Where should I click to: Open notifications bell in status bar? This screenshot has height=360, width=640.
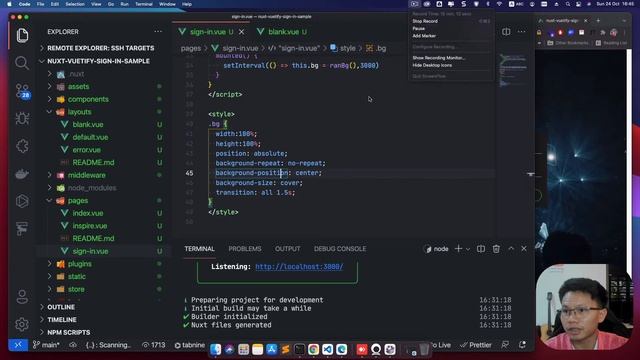(522, 345)
